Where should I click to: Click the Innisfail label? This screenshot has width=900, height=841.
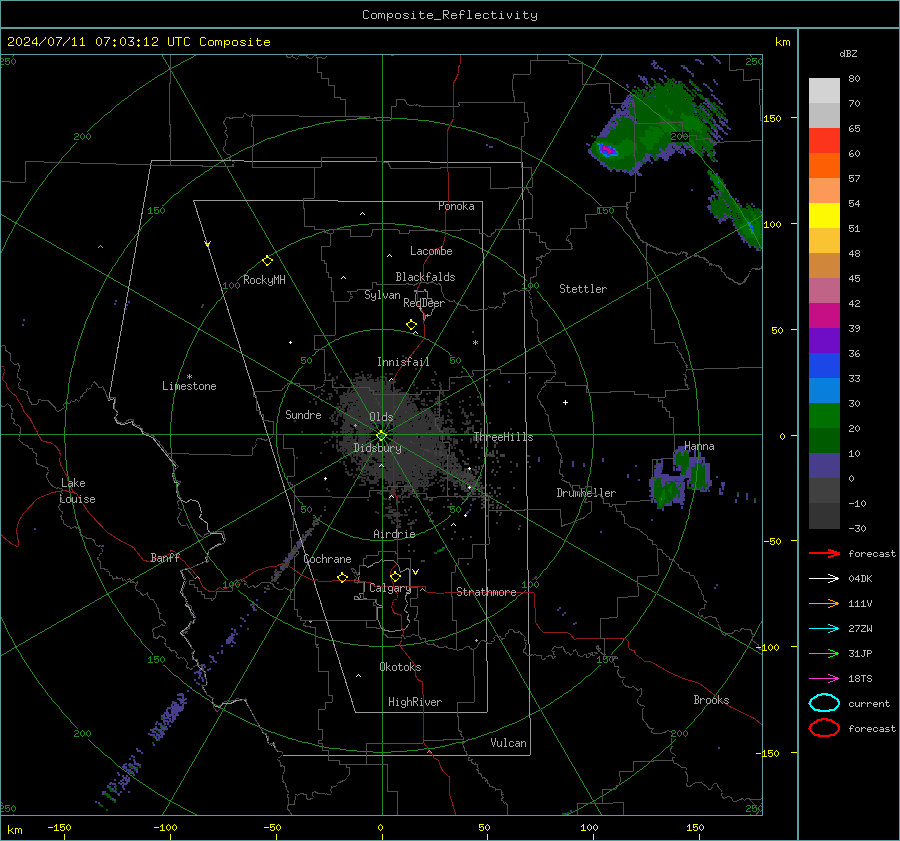tap(403, 362)
